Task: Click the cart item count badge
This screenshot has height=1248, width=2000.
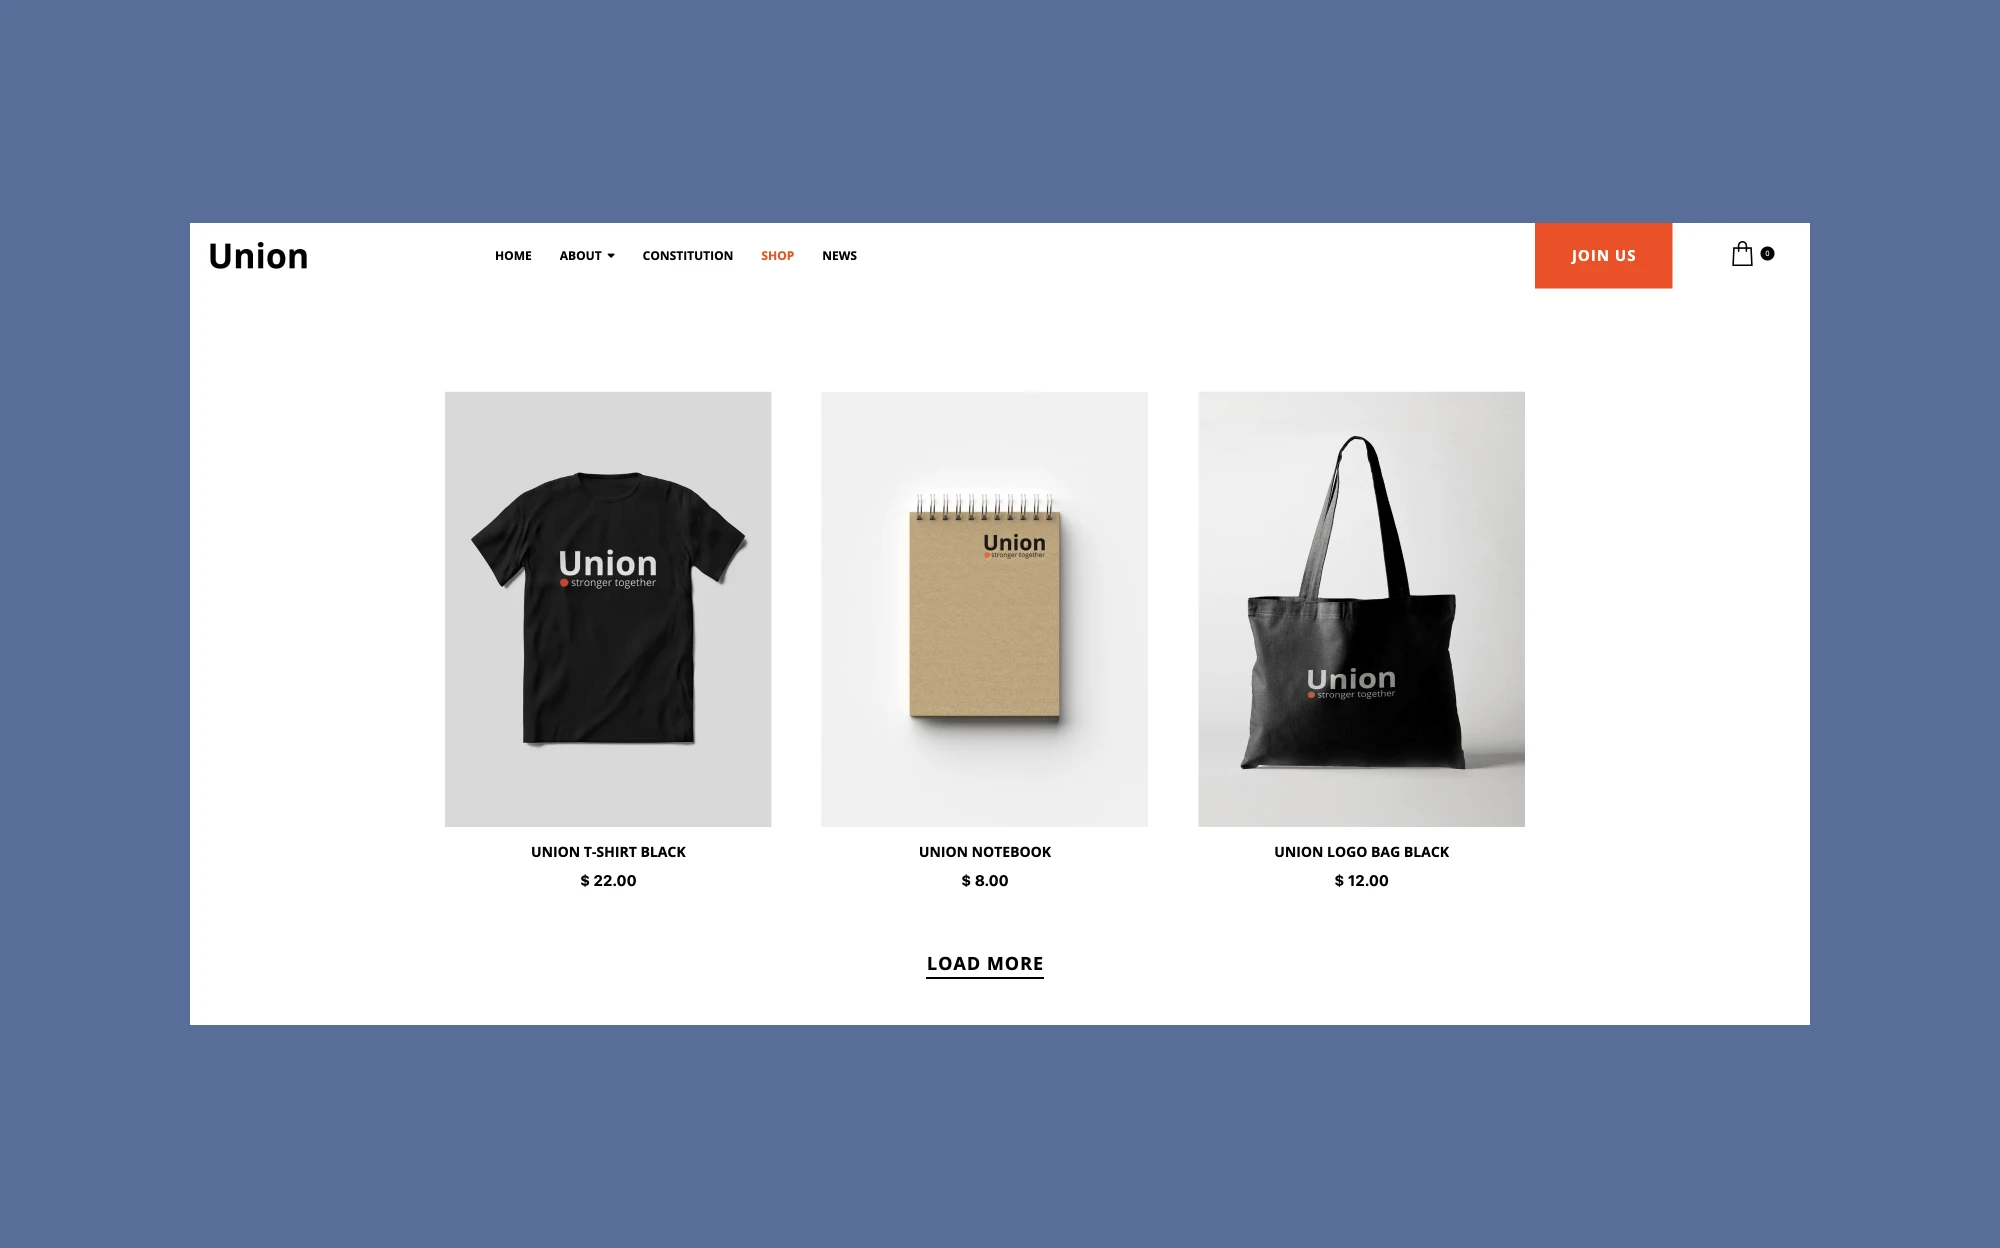Action: point(1767,254)
